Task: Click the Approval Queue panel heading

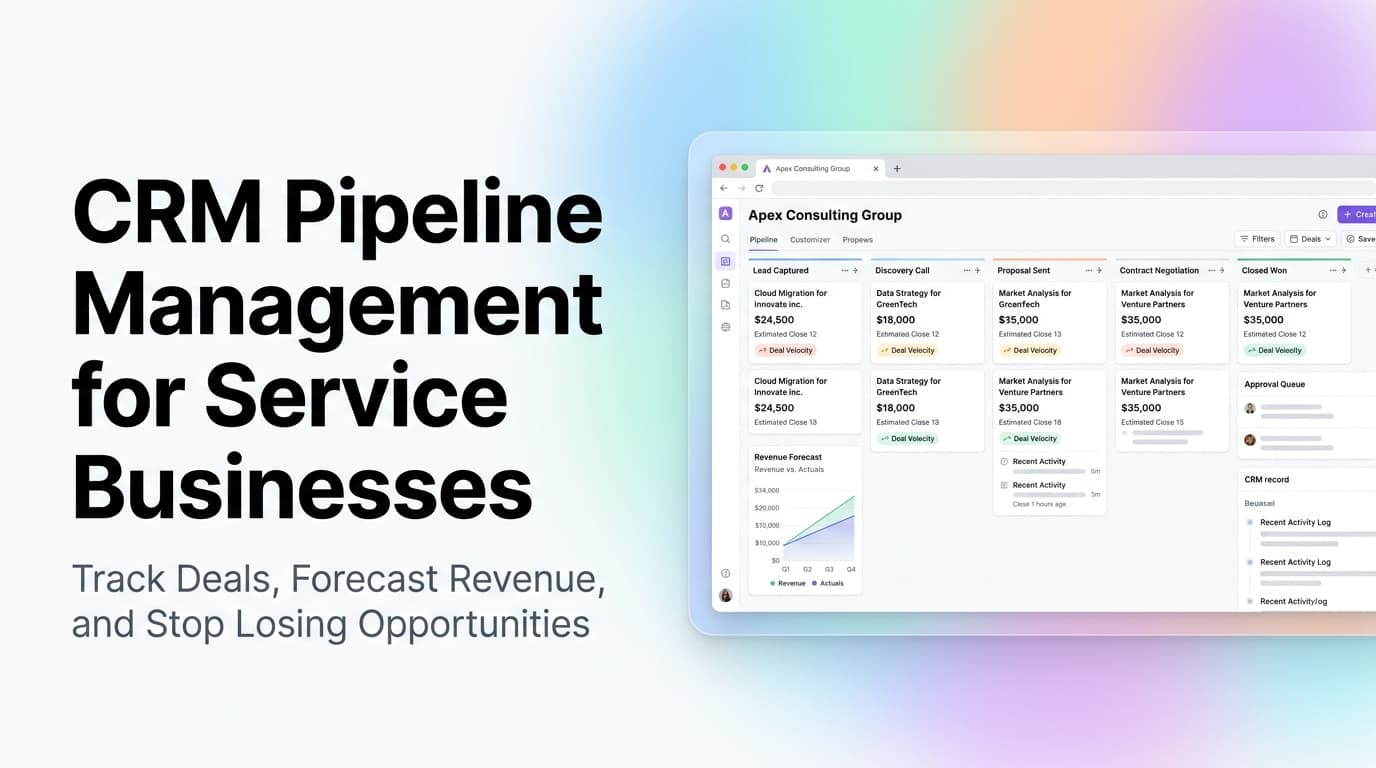Action: tap(1275, 384)
